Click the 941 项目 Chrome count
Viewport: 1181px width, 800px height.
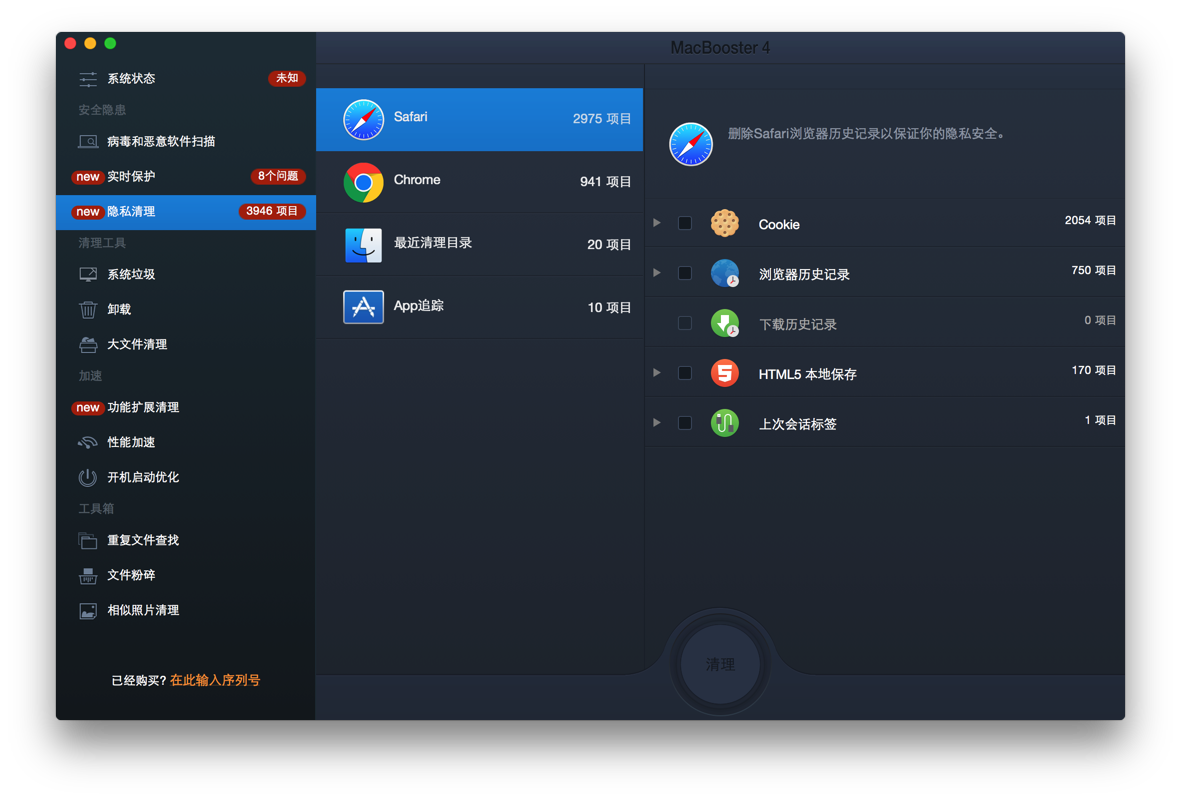[606, 182]
